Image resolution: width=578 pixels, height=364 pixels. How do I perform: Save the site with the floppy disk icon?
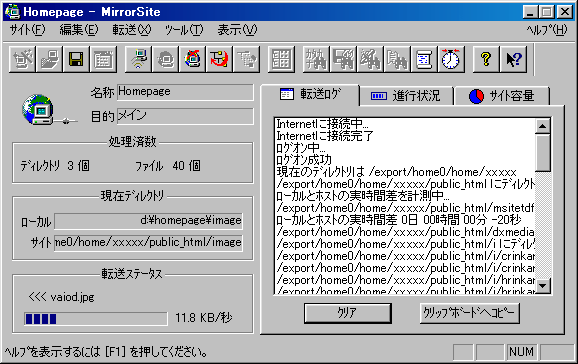[76, 59]
